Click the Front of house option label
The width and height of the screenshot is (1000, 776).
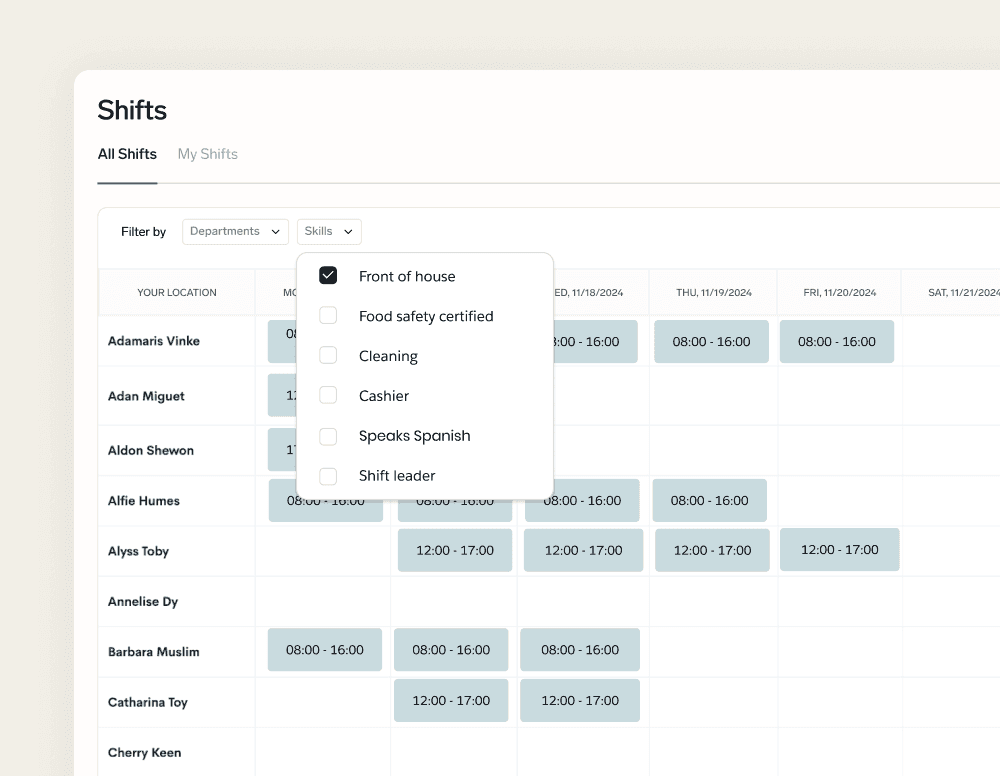[407, 276]
